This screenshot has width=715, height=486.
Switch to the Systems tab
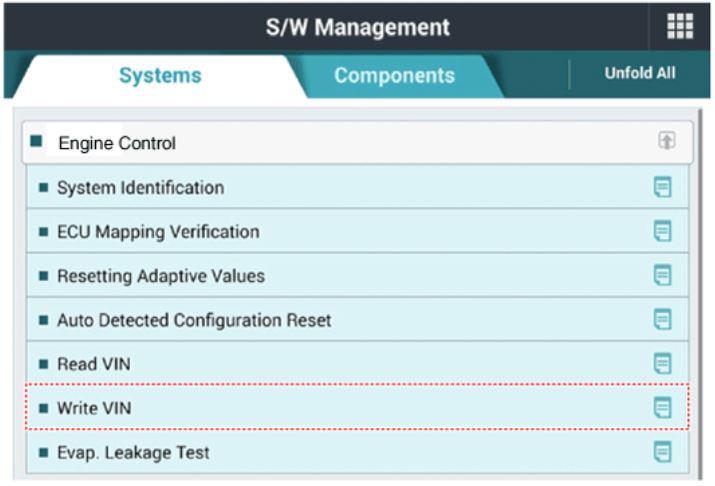click(x=160, y=75)
